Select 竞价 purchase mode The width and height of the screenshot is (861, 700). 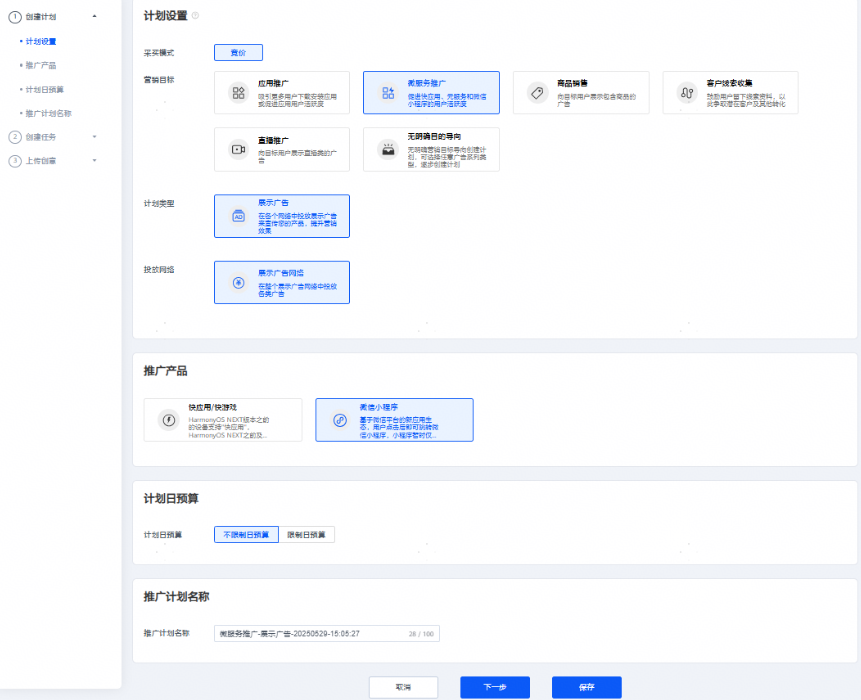pos(238,53)
